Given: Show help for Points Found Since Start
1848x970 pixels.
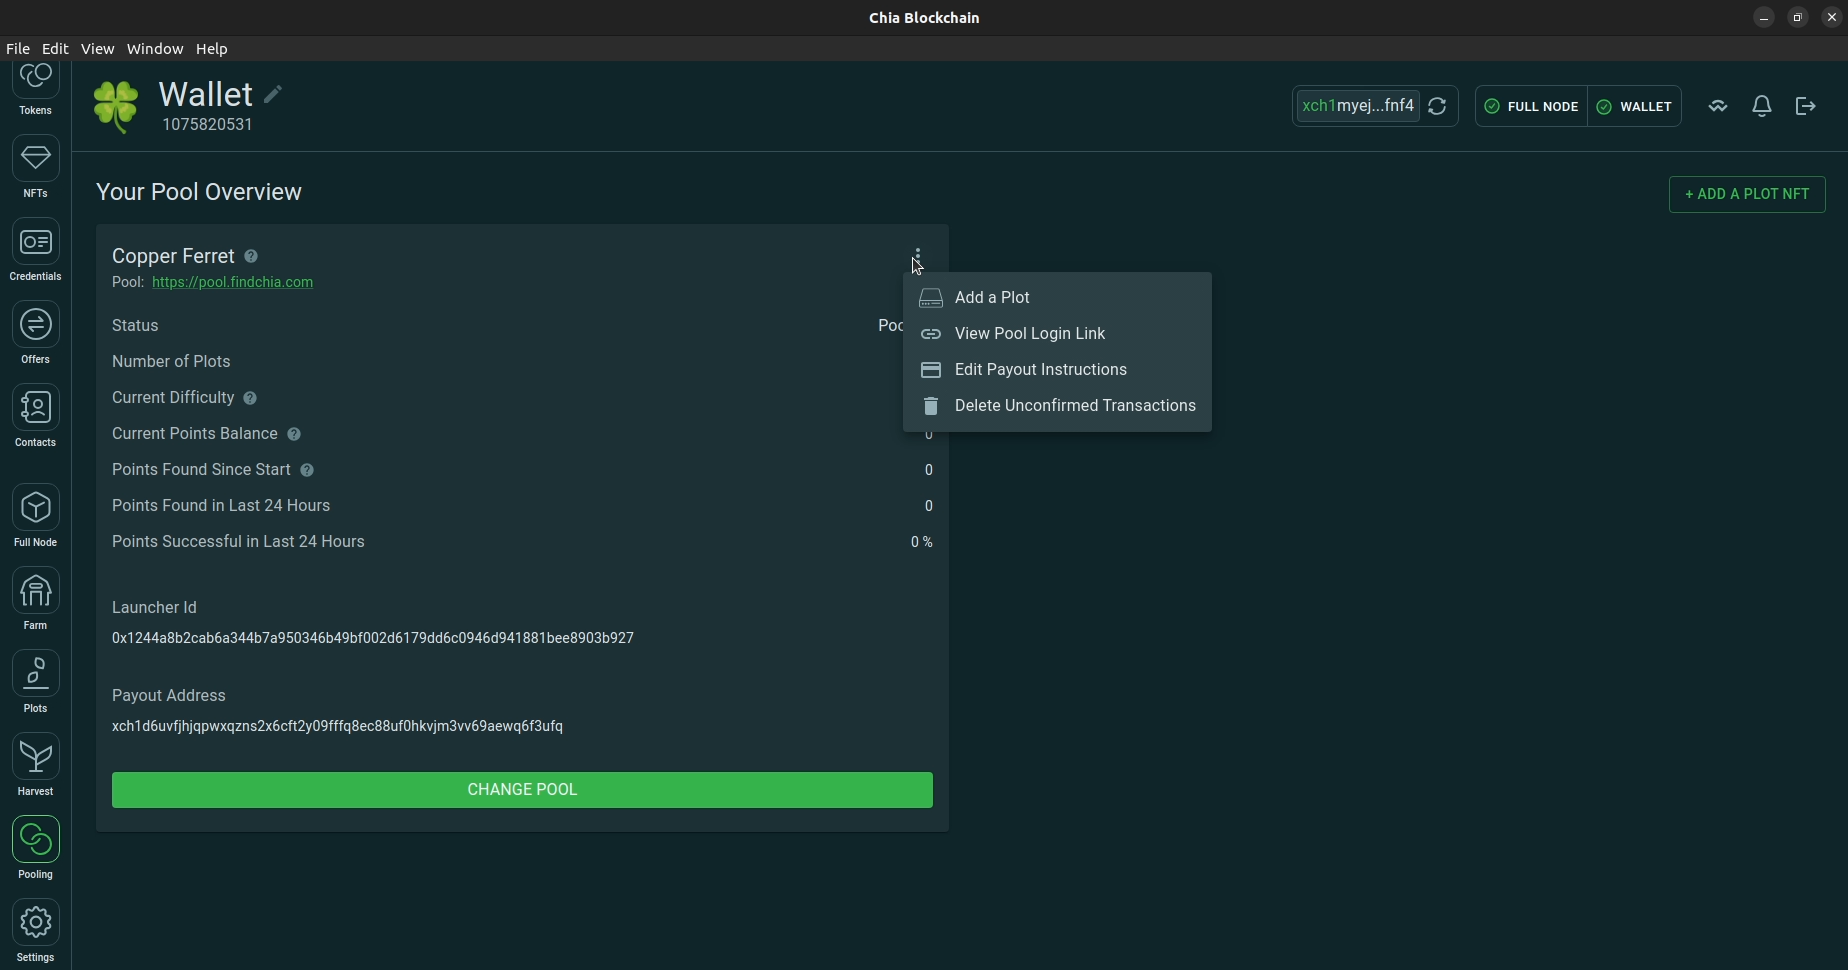Looking at the screenshot, I should (307, 471).
